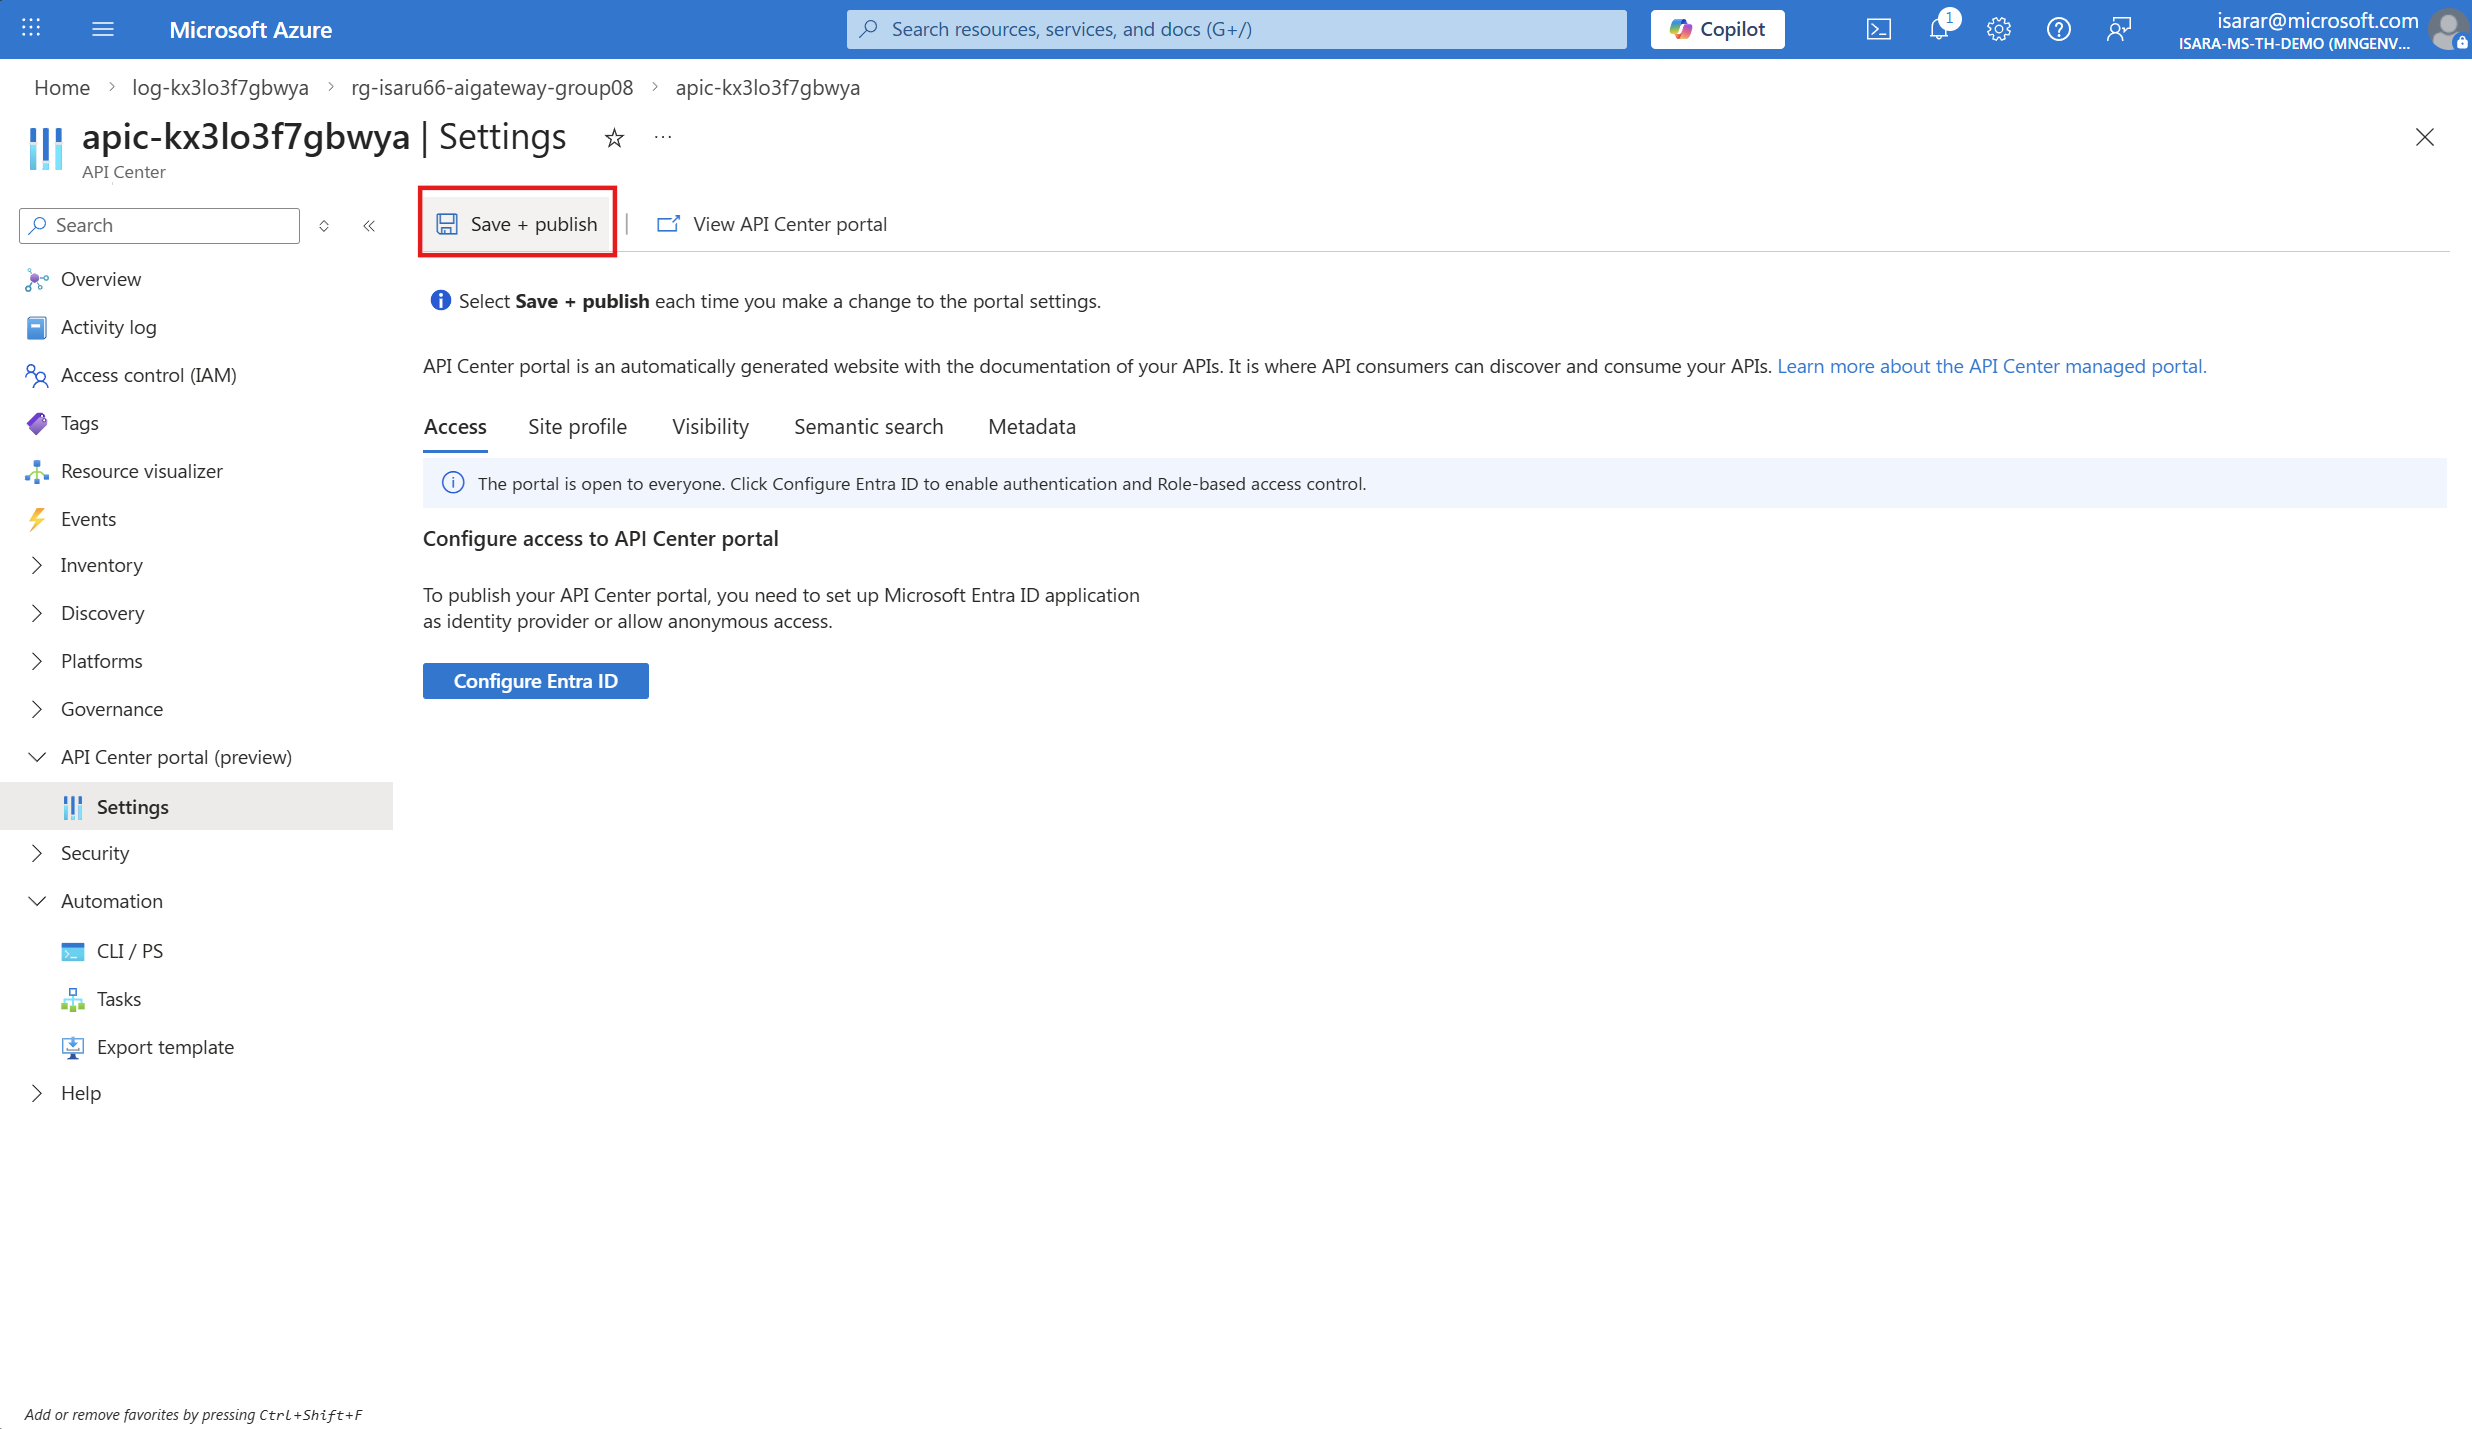Click the Tags icon in sidebar
The image size is (2472, 1429).
[x=37, y=424]
